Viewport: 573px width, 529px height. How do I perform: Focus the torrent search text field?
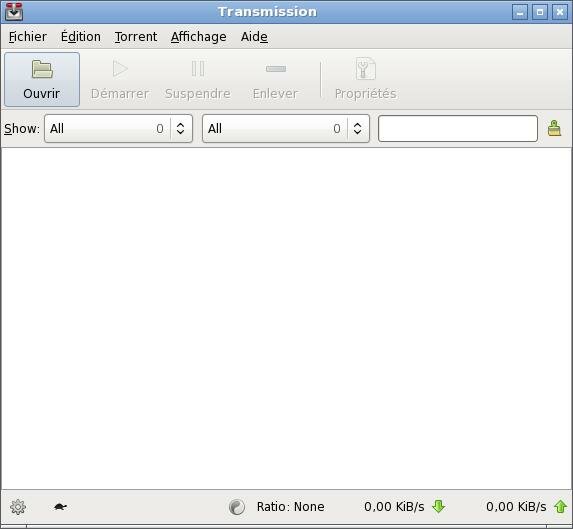coord(458,128)
